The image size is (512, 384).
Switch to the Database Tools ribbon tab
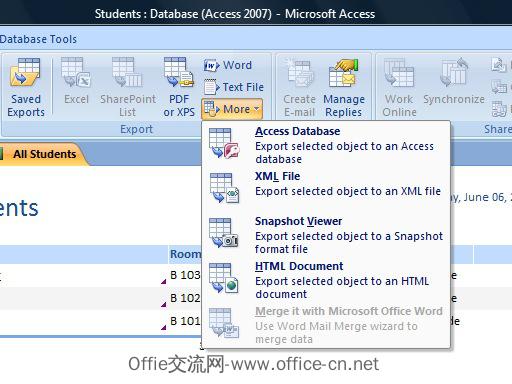click(38, 39)
